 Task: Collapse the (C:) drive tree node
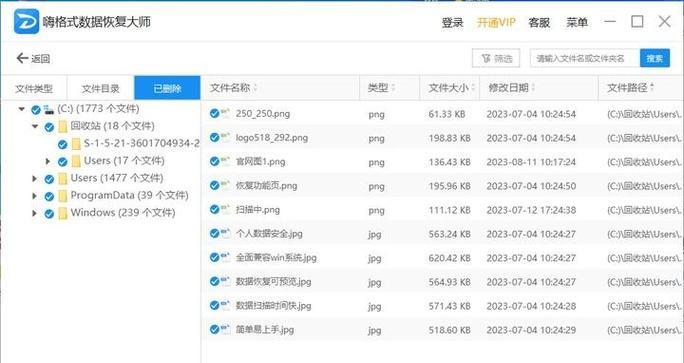point(21,109)
